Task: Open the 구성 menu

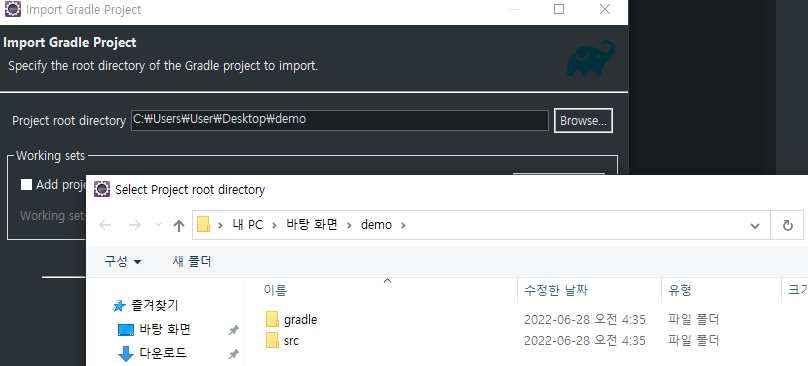Action: pyautogui.click(x=123, y=261)
